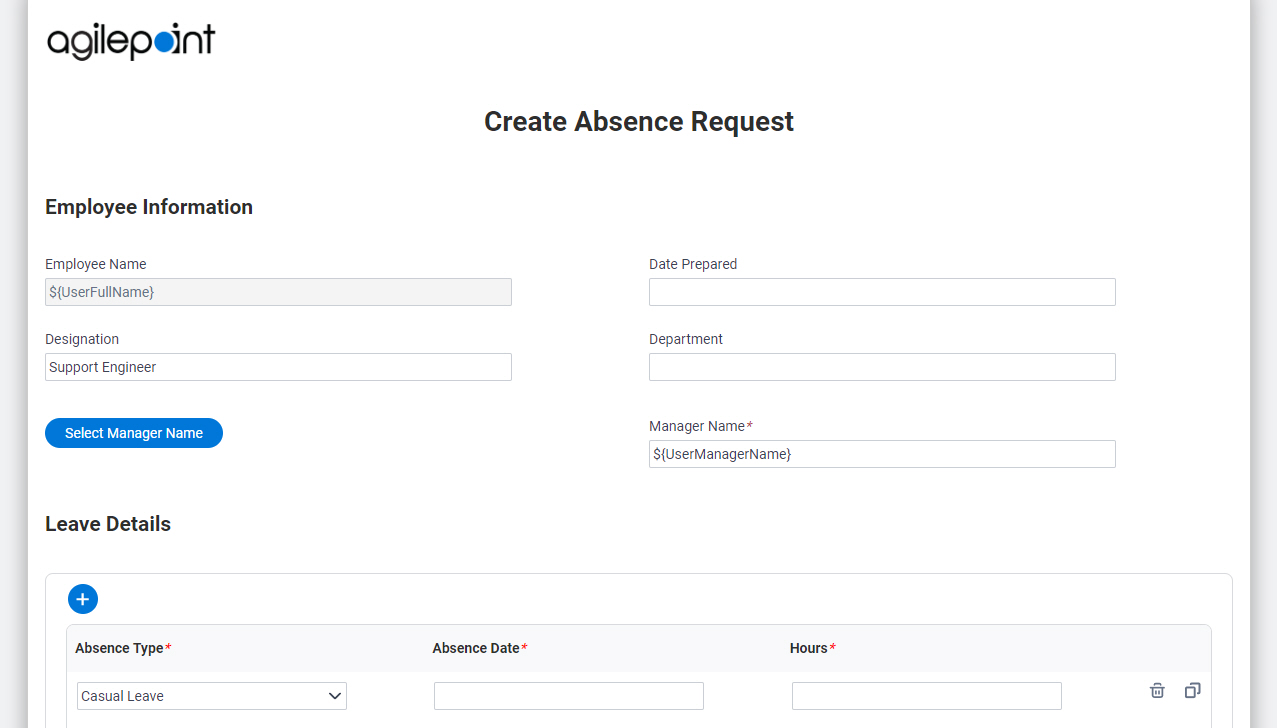1277x728 pixels.
Task: Click the Department input field
Action: pyautogui.click(x=882, y=367)
